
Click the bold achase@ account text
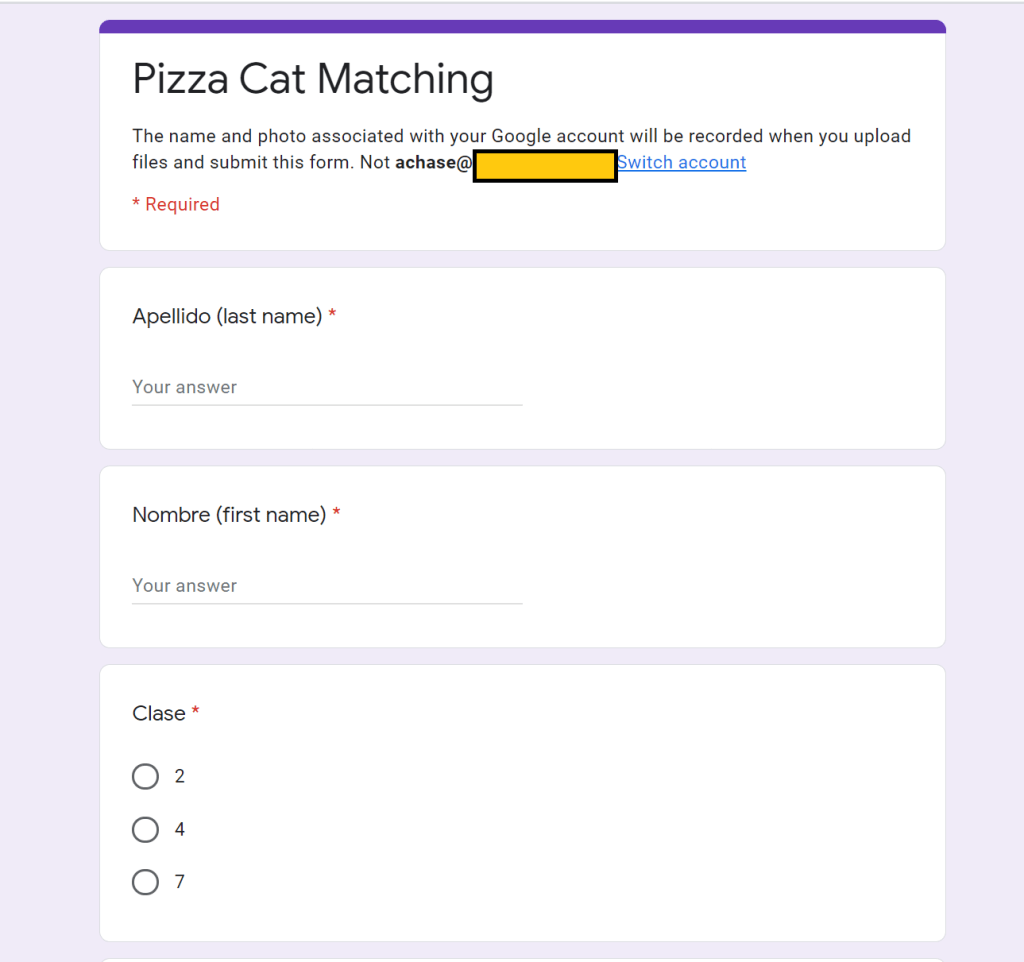432,163
